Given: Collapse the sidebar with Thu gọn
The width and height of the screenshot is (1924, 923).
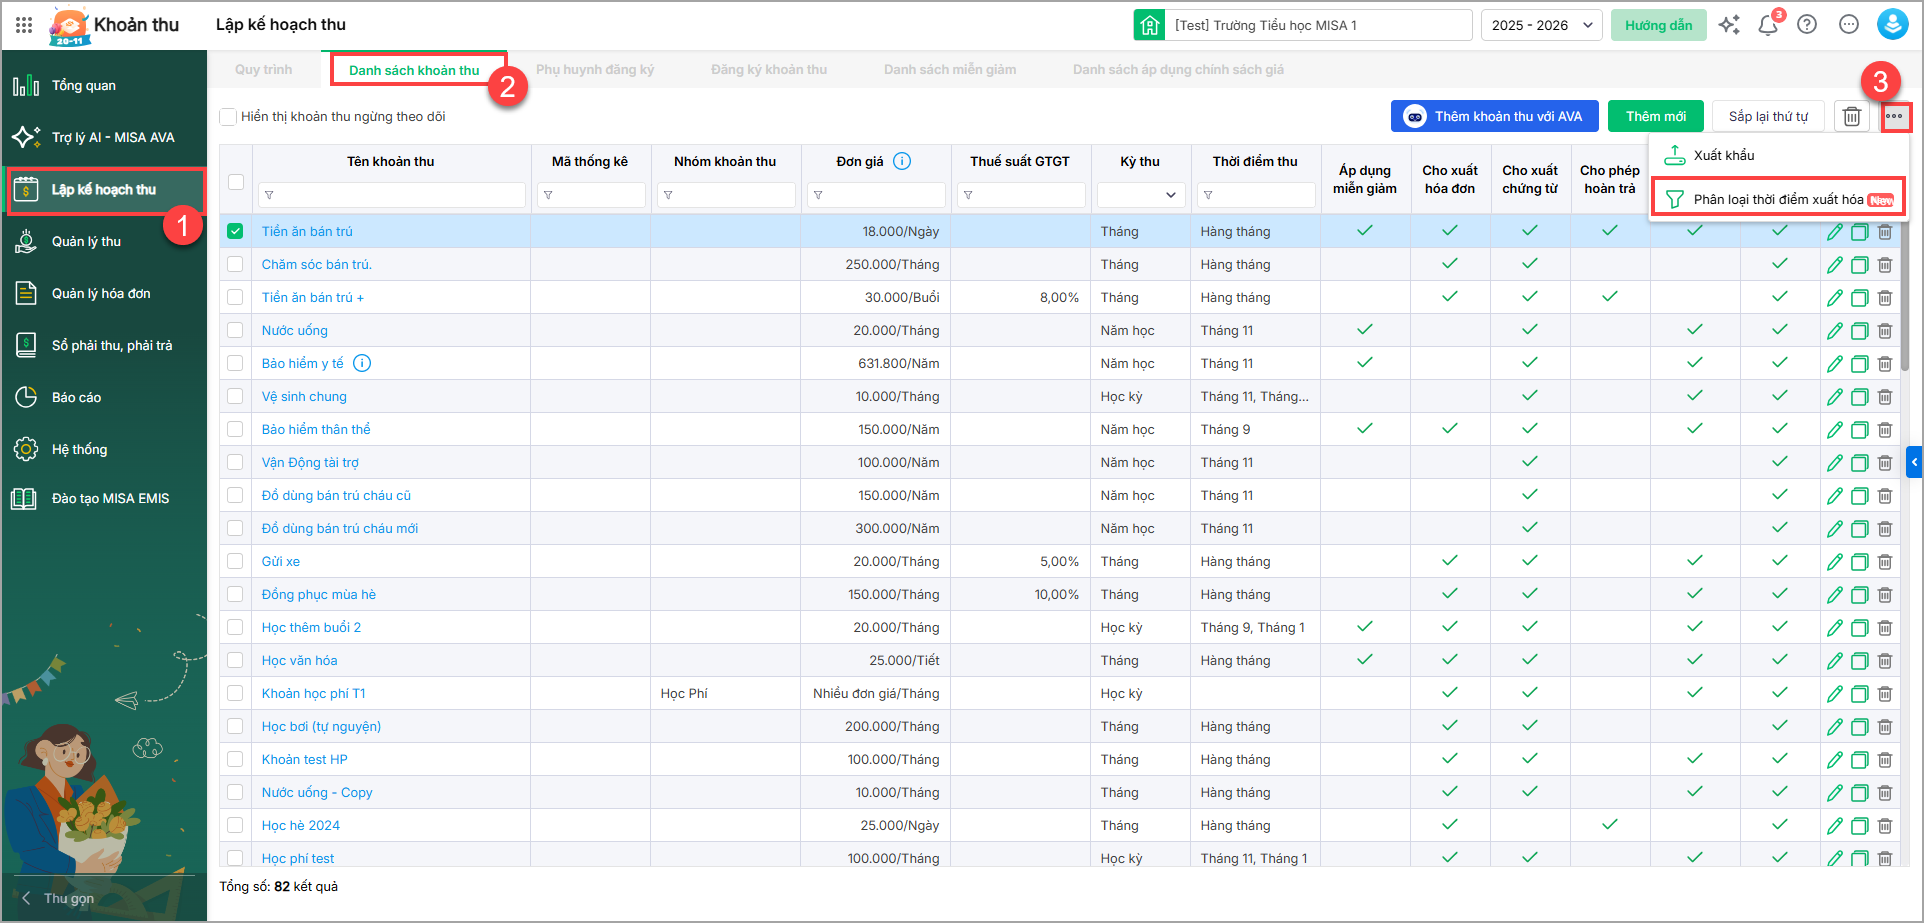Looking at the screenshot, I should point(60,898).
